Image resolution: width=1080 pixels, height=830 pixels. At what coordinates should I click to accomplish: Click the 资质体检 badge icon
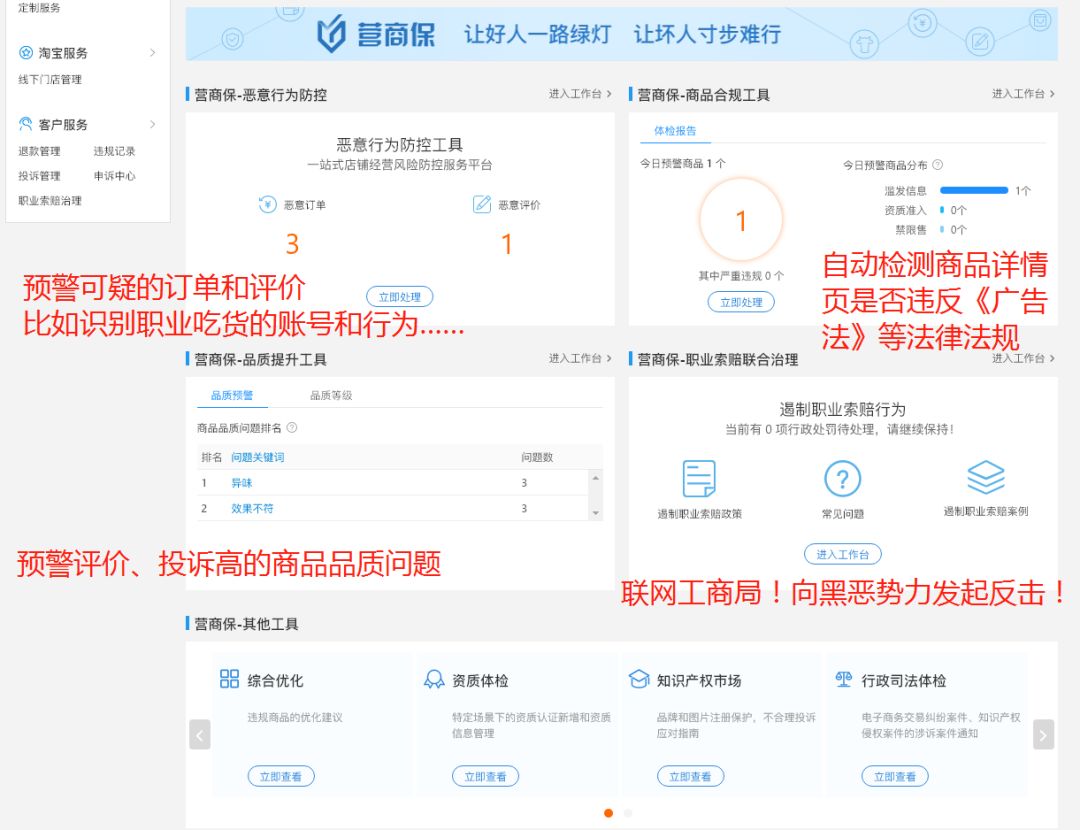tap(434, 679)
